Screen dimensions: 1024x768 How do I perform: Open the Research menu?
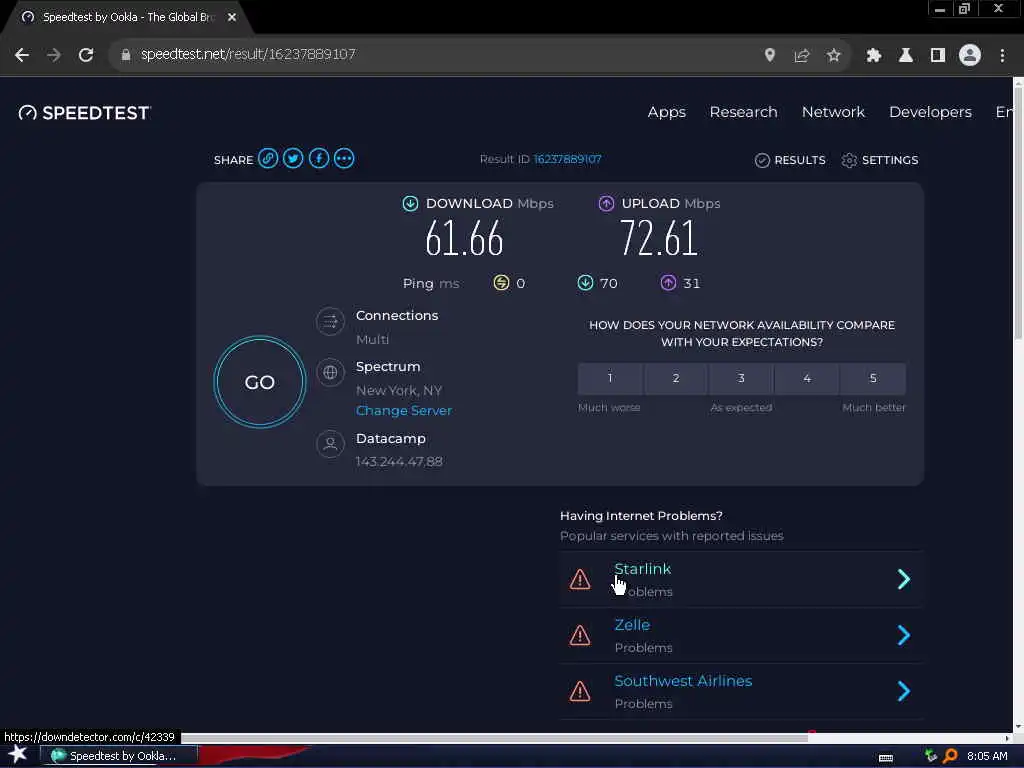coord(743,112)
